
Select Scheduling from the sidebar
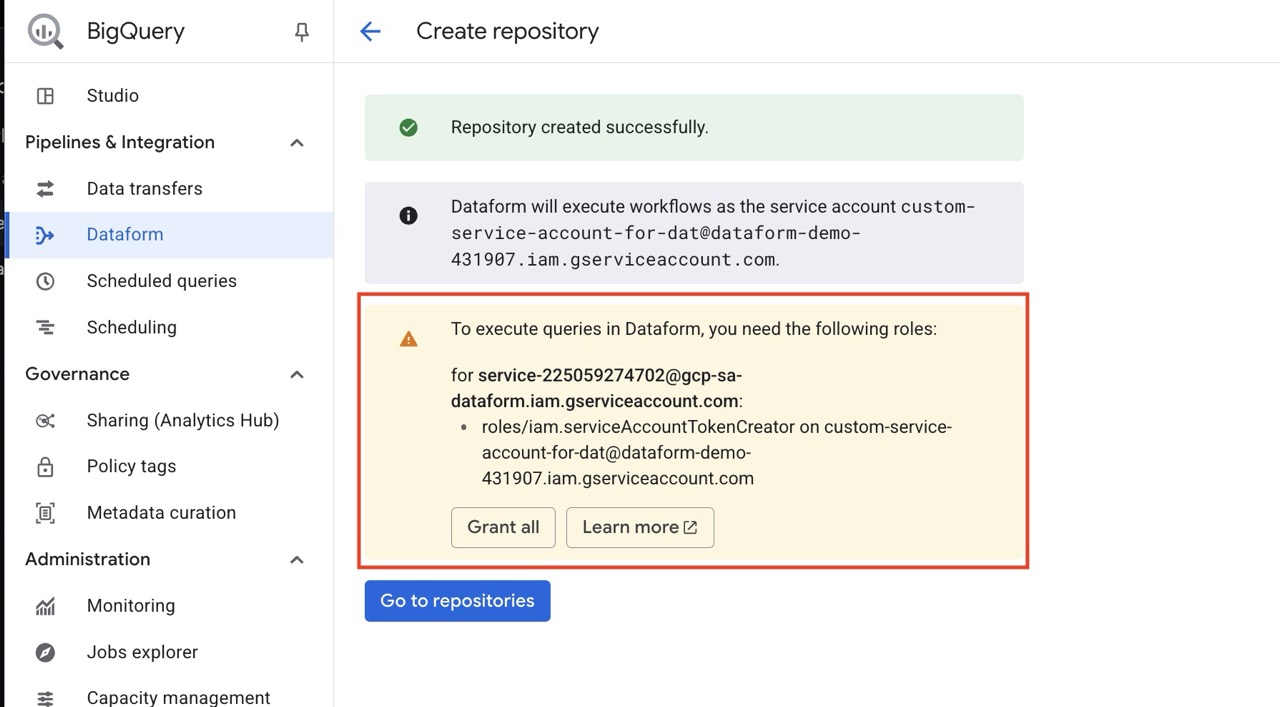[131, 328]
